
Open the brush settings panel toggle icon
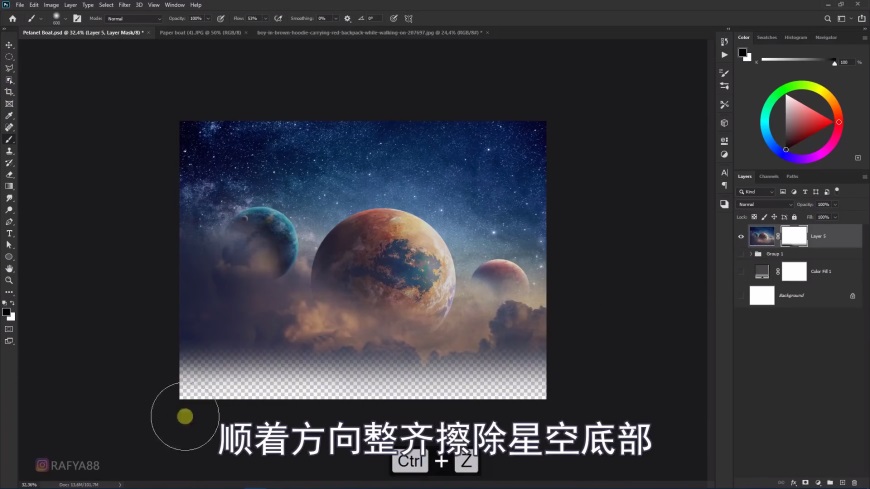[77, 18]
